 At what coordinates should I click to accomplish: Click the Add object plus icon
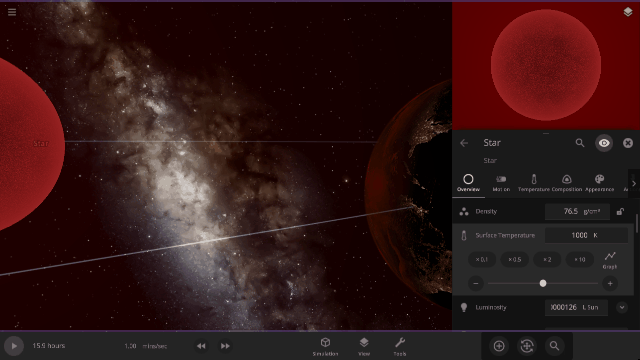point(499,346)
